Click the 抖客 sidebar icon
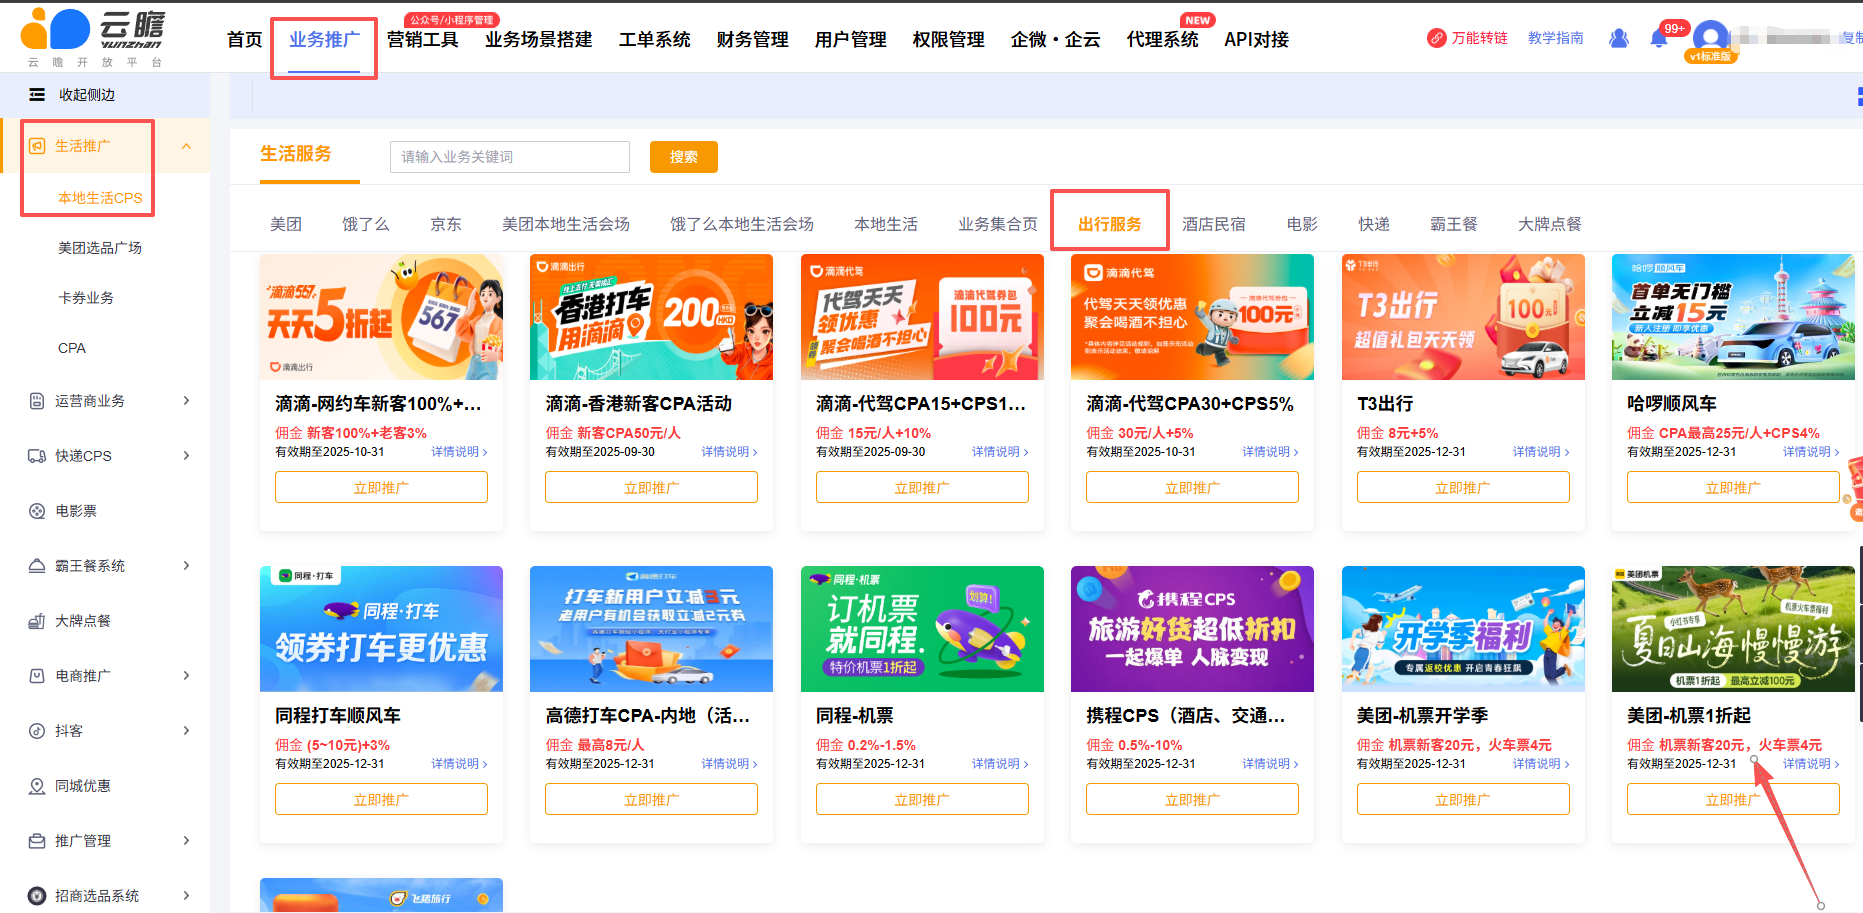Viewport: 1863px width, 913px height. click(37, 731)
